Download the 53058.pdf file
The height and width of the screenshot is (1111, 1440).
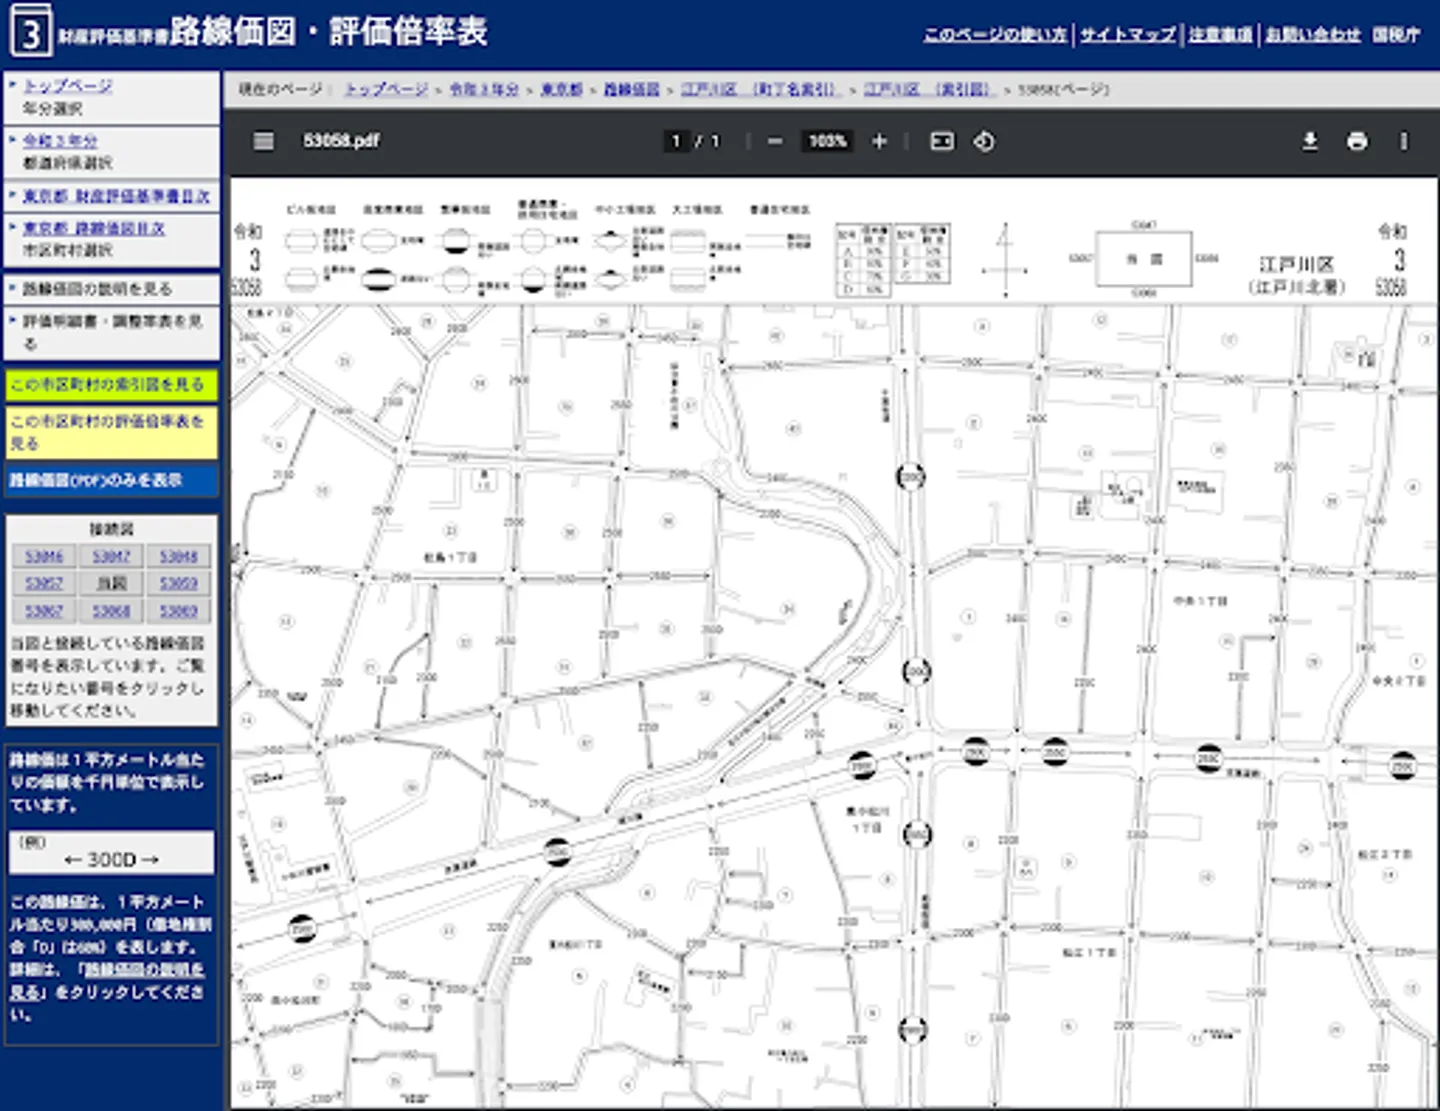[1310, 142]
